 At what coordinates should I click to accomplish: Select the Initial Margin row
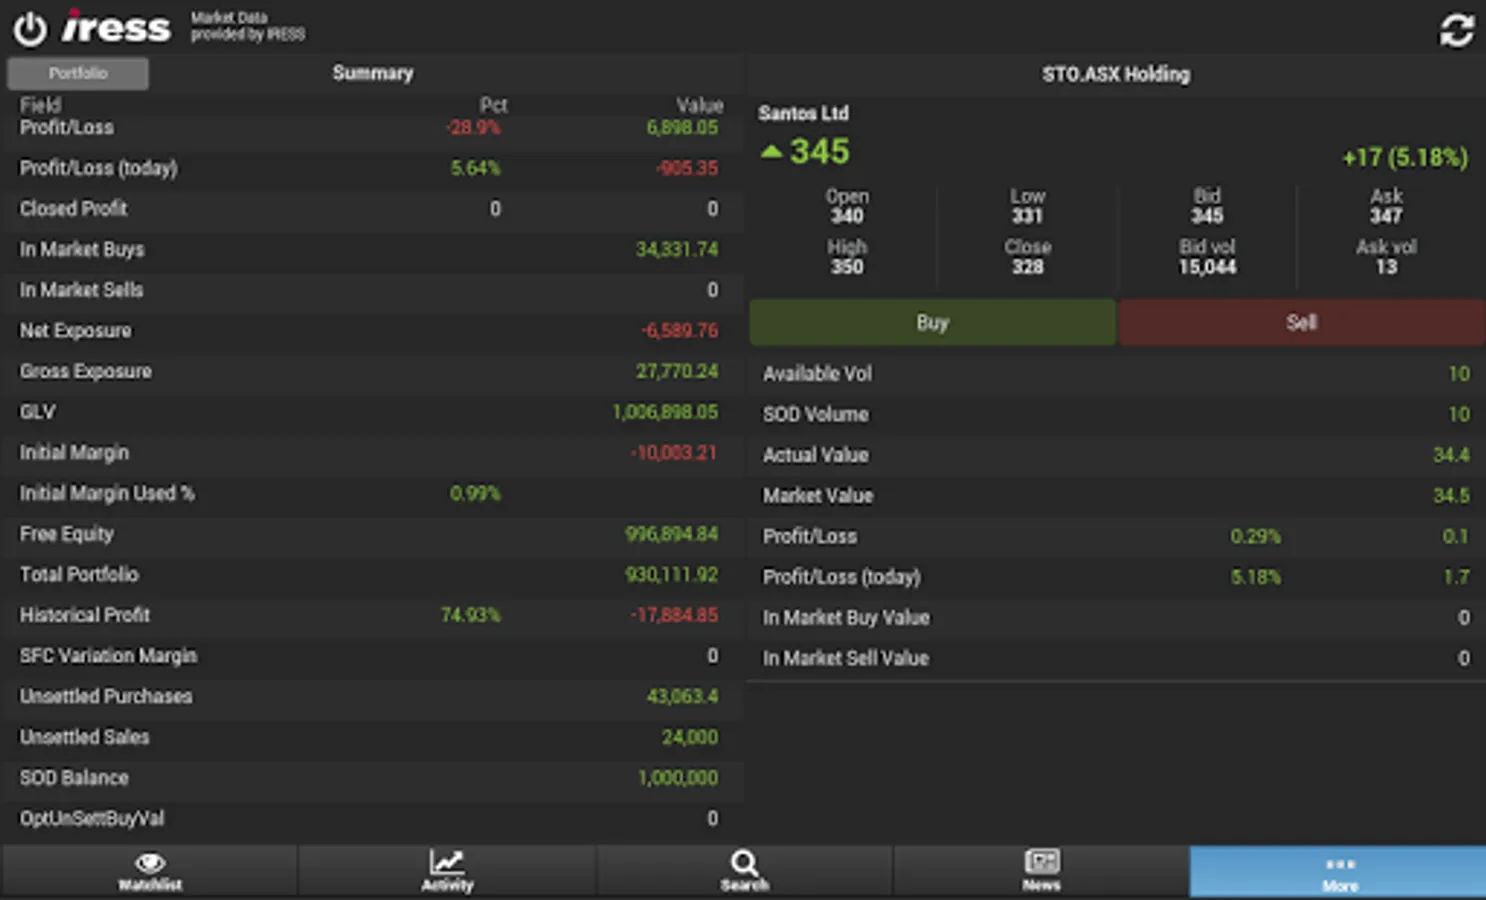pos(372,452)
